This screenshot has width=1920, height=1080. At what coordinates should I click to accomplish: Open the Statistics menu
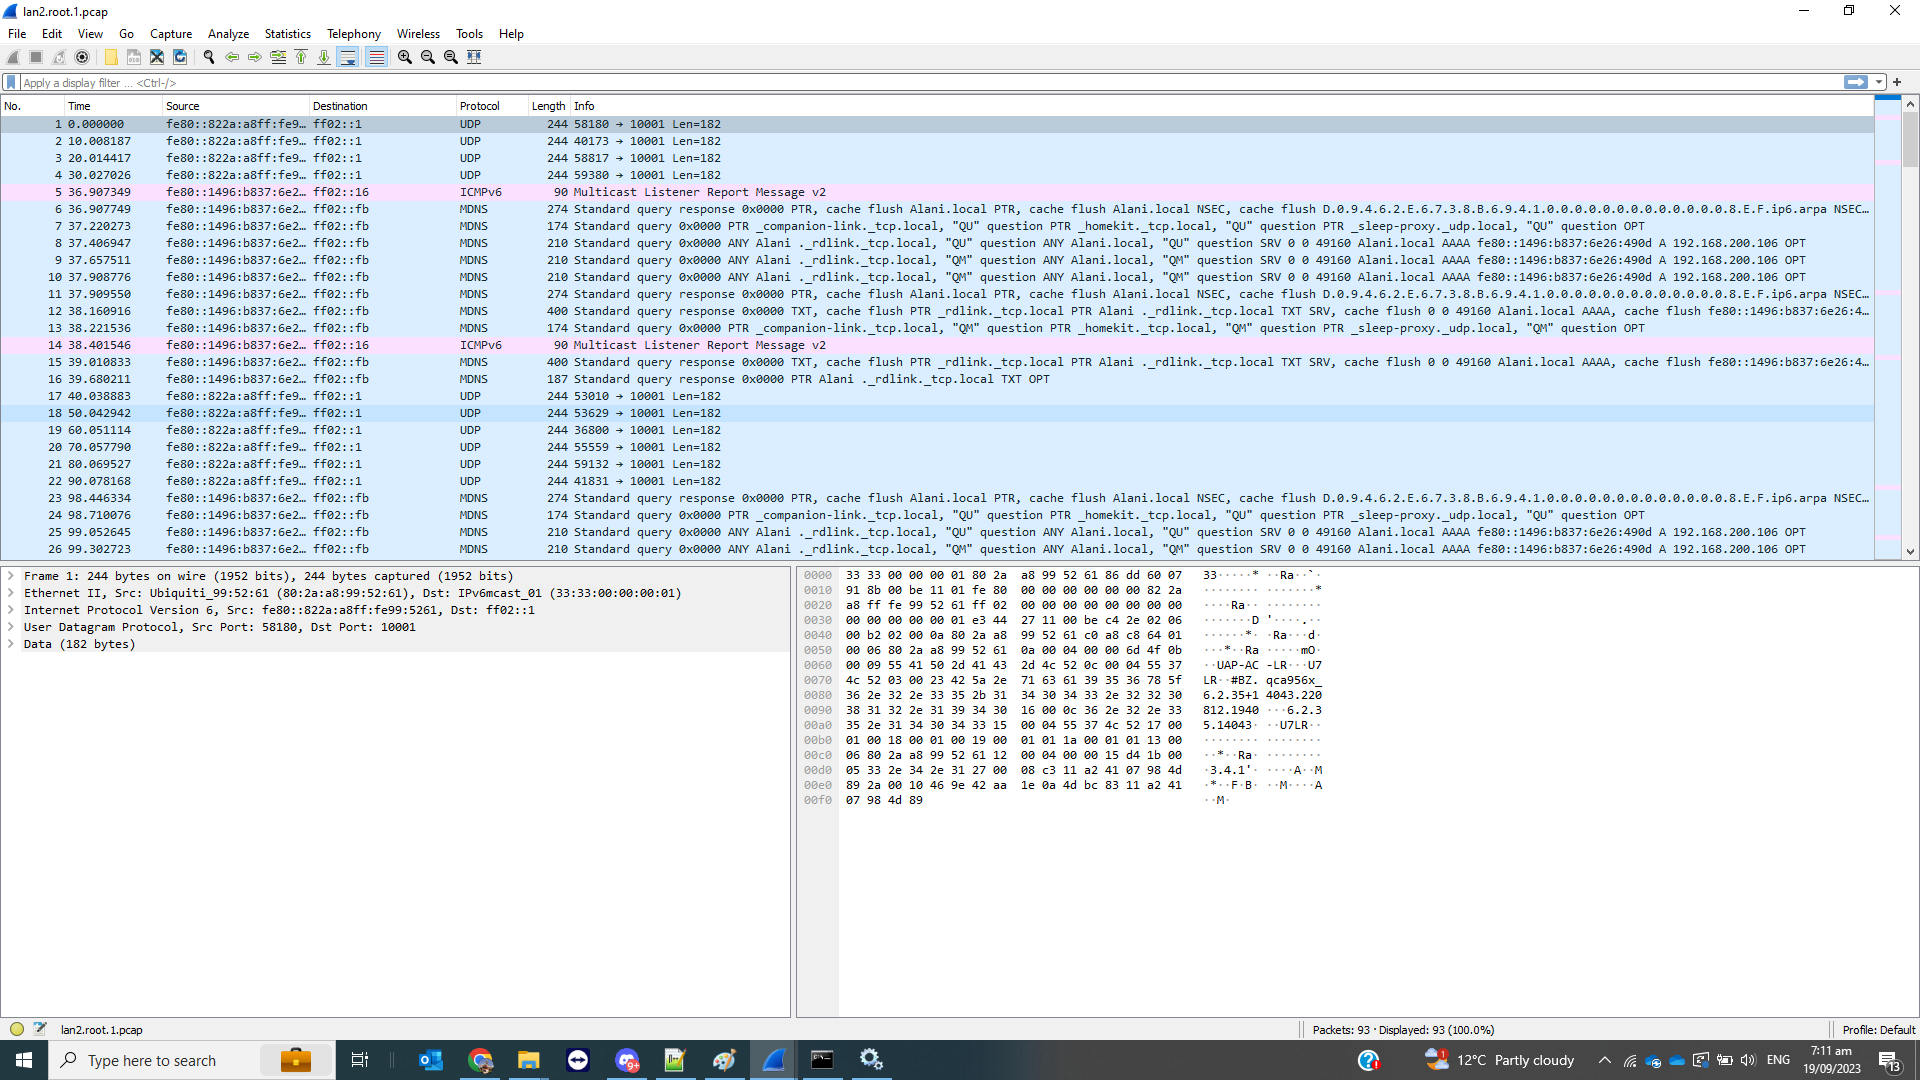(x=287, y=34)
